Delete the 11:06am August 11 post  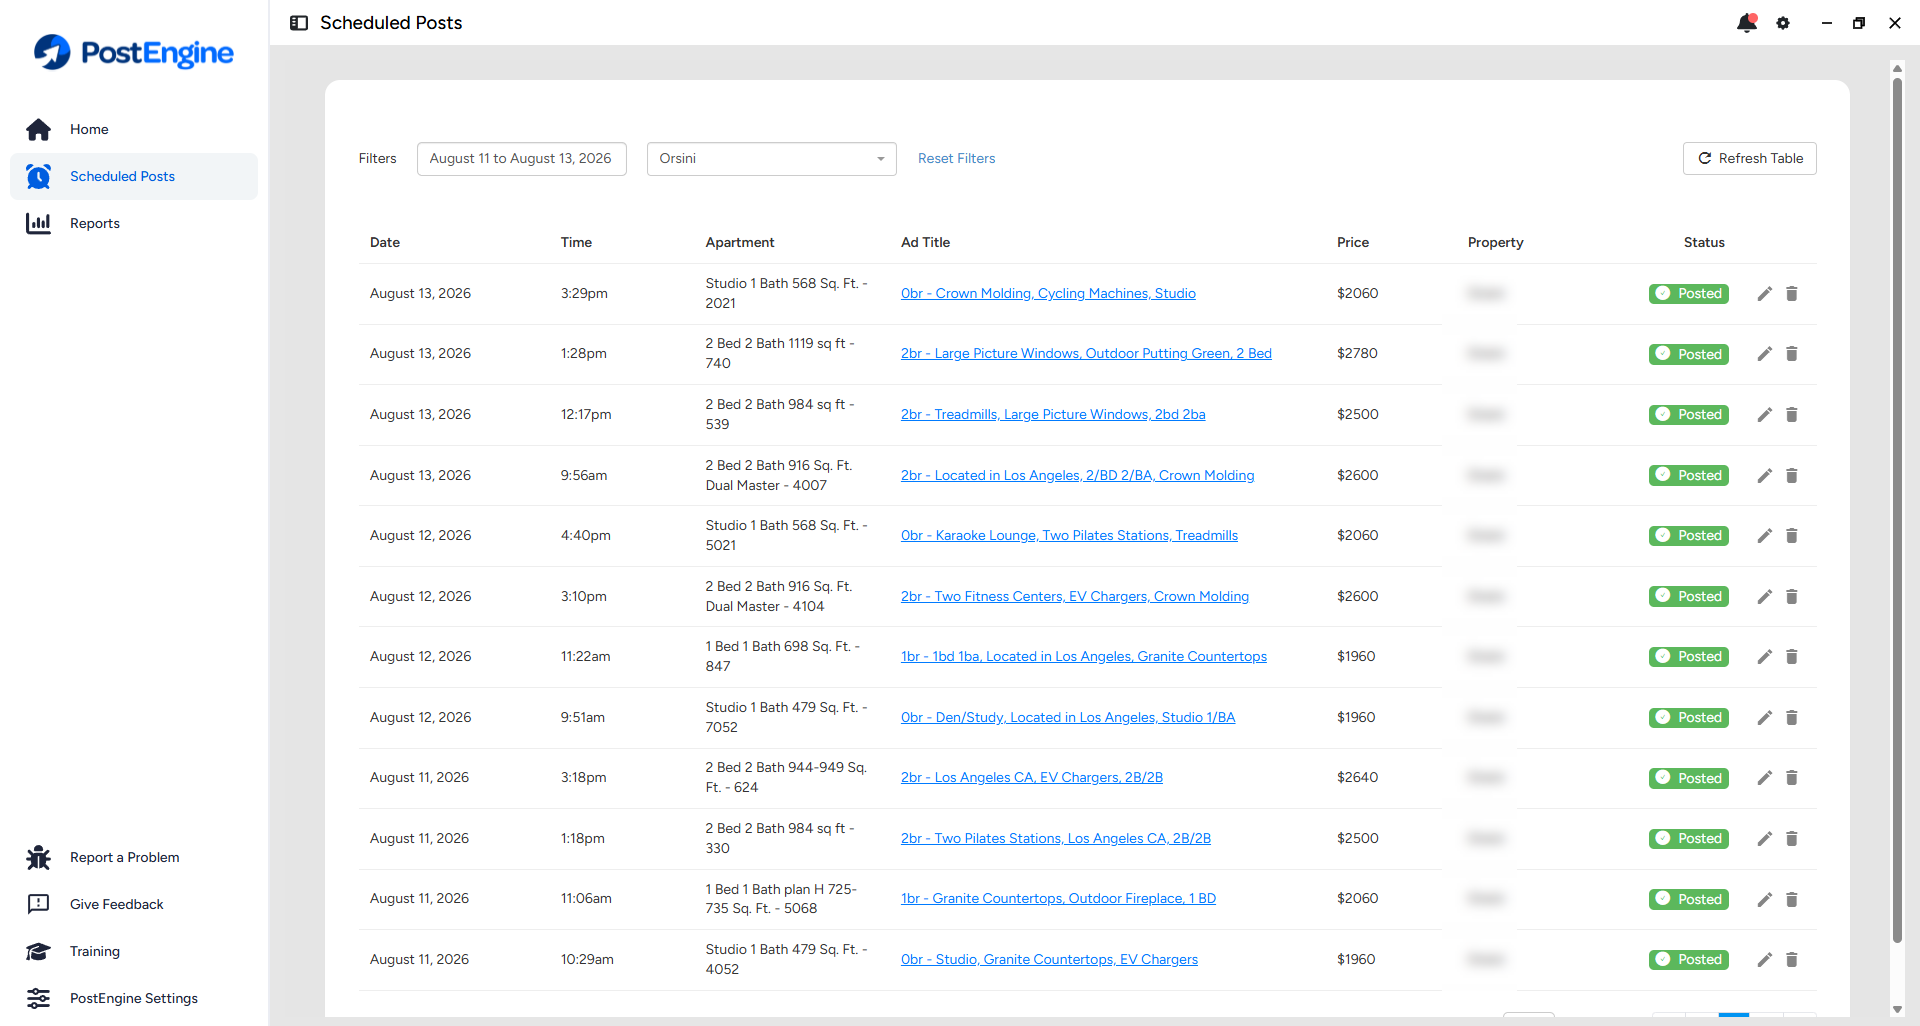point(1792,900)
